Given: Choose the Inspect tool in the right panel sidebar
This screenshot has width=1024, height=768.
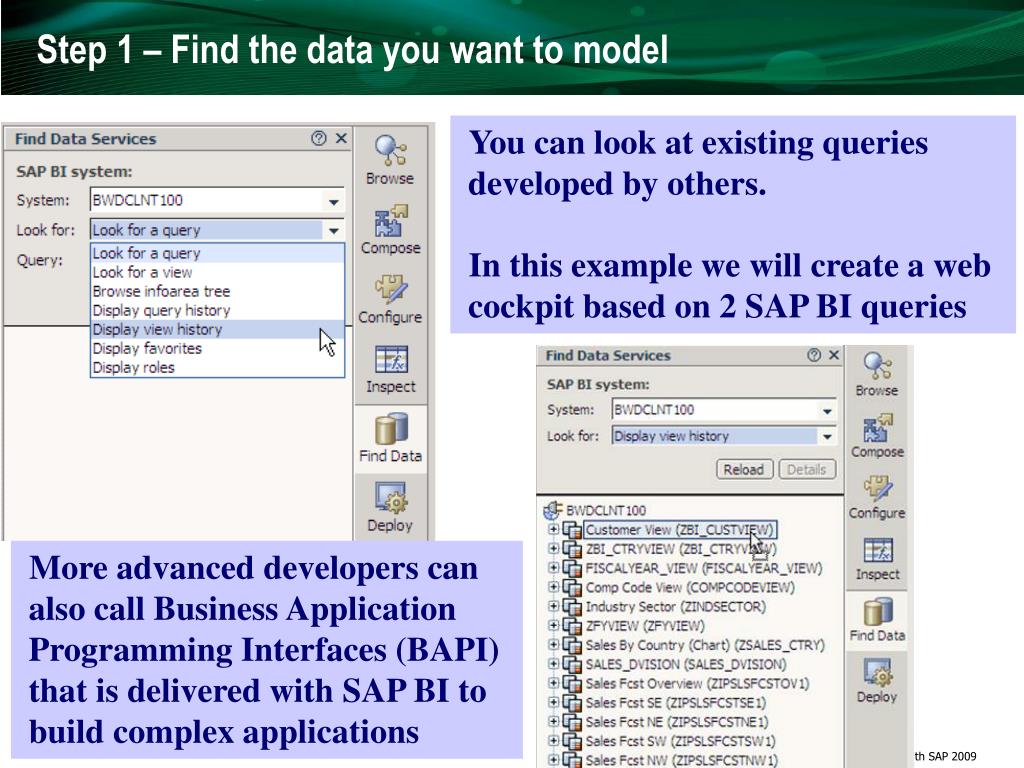Looking at the screenshot, I should (x=877, y=558).
